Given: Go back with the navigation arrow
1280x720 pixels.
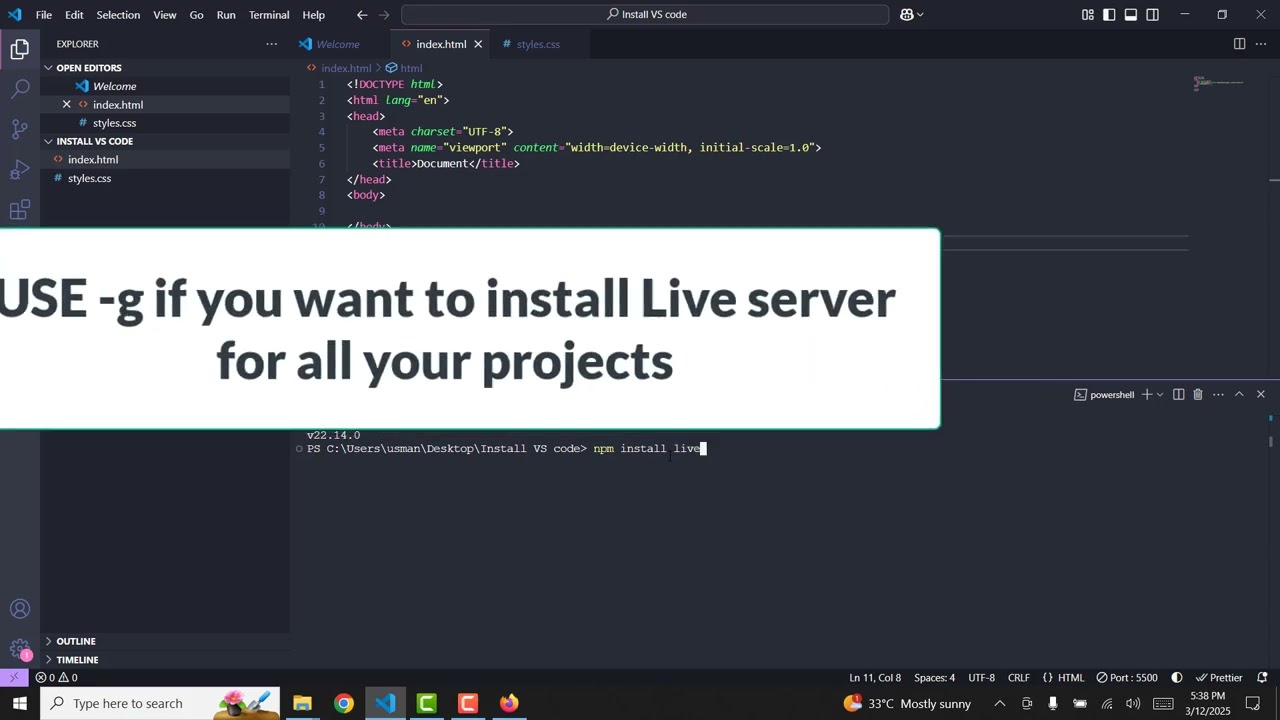Looking at the screenshot, I should [362, 15].
